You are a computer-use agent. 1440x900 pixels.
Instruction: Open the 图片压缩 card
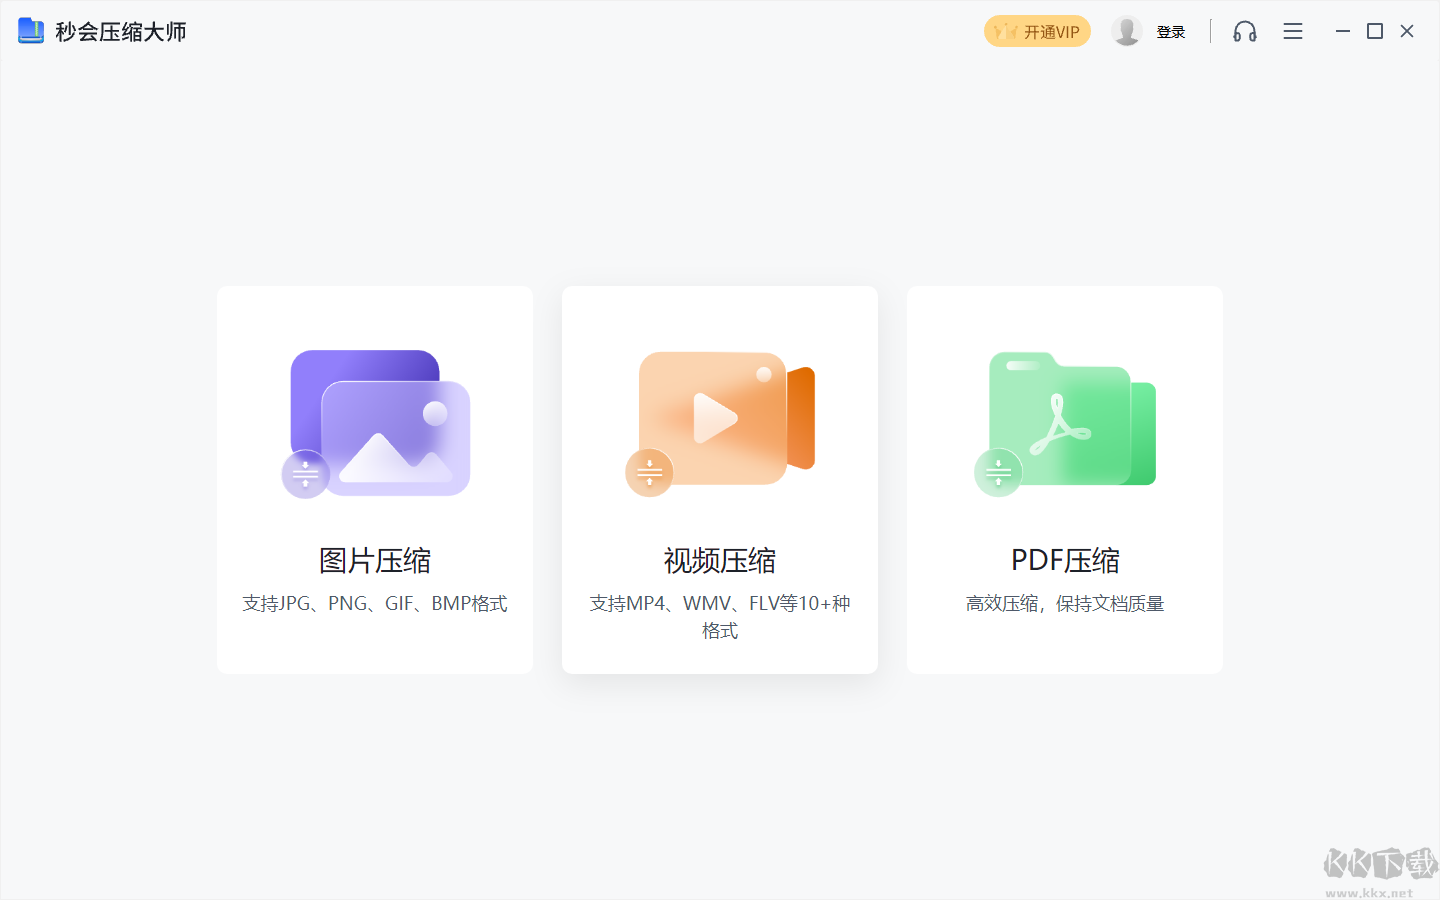tap(375, 478)
